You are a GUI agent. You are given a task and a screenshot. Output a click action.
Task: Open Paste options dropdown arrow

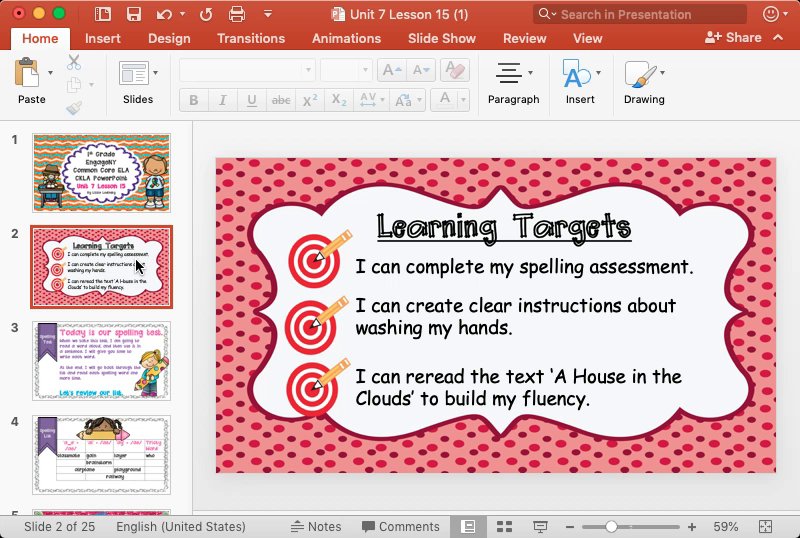[x=50, y=73]
